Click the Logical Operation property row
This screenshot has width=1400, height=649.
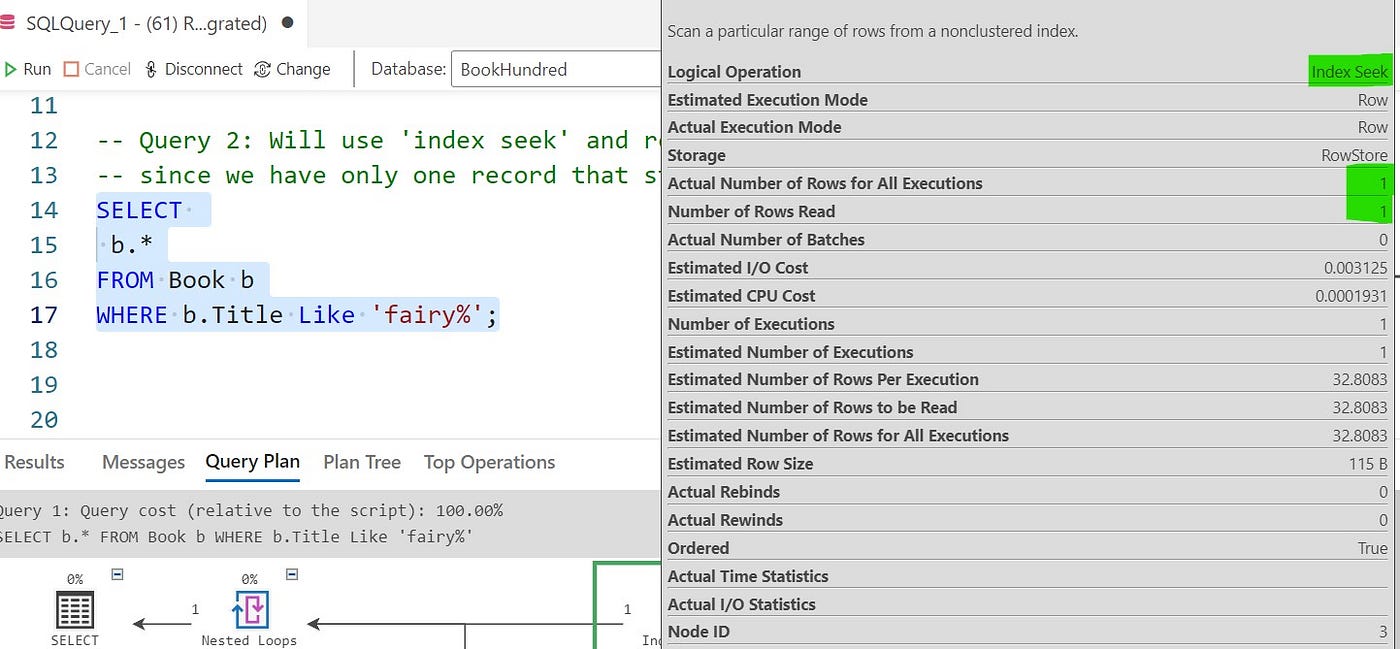pos(1028,72)
